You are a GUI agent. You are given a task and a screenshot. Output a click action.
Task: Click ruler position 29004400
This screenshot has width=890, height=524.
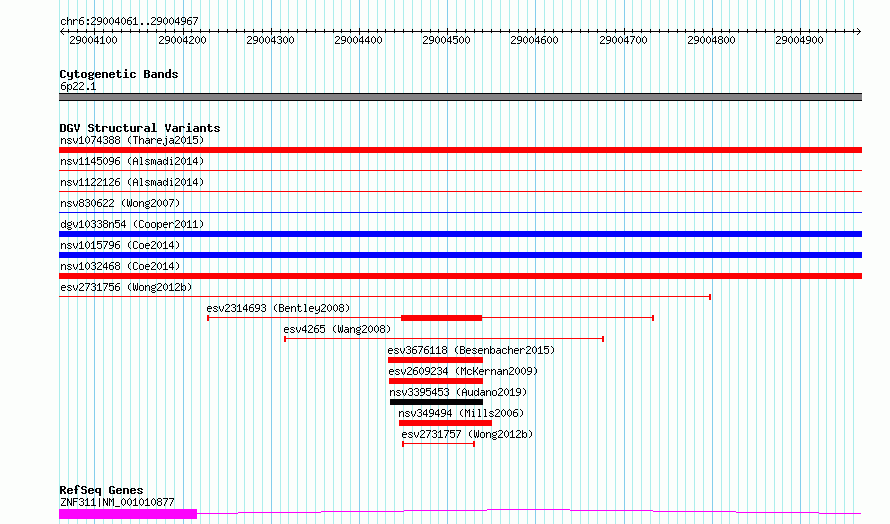(358, 40)
